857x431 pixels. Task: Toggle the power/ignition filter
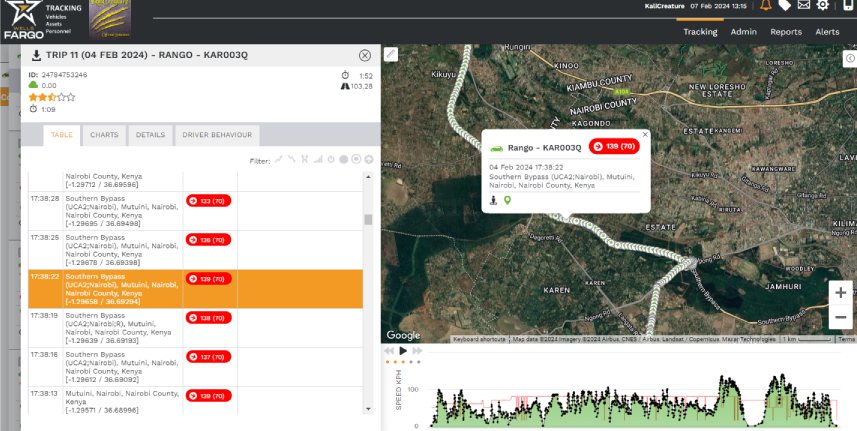(331, 159)
